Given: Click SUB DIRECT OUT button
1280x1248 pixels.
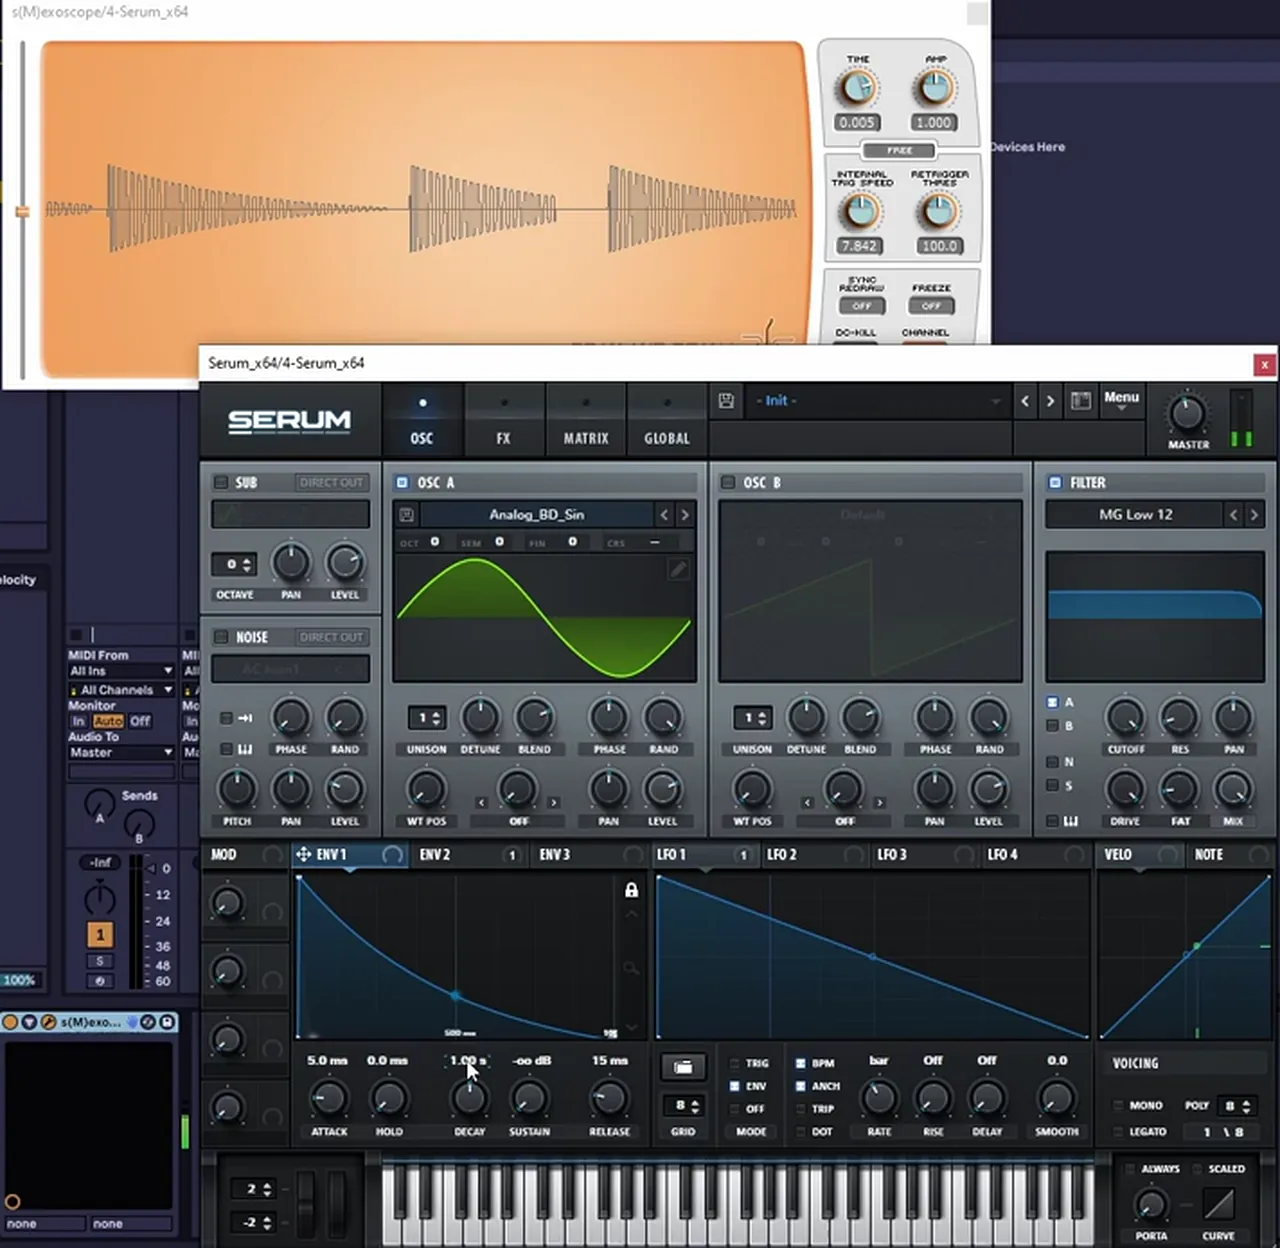Looking at the screenshot, I should pyautogui.click(x=331, y=483).
